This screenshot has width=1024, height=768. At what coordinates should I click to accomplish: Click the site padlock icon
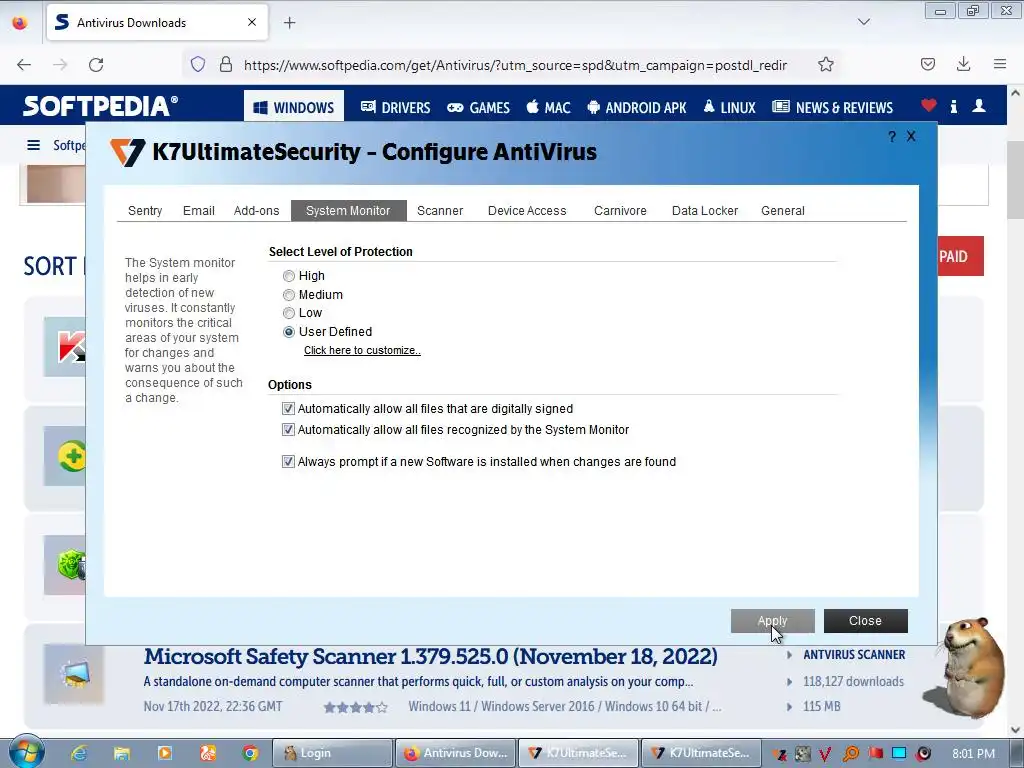pos(226,65)
